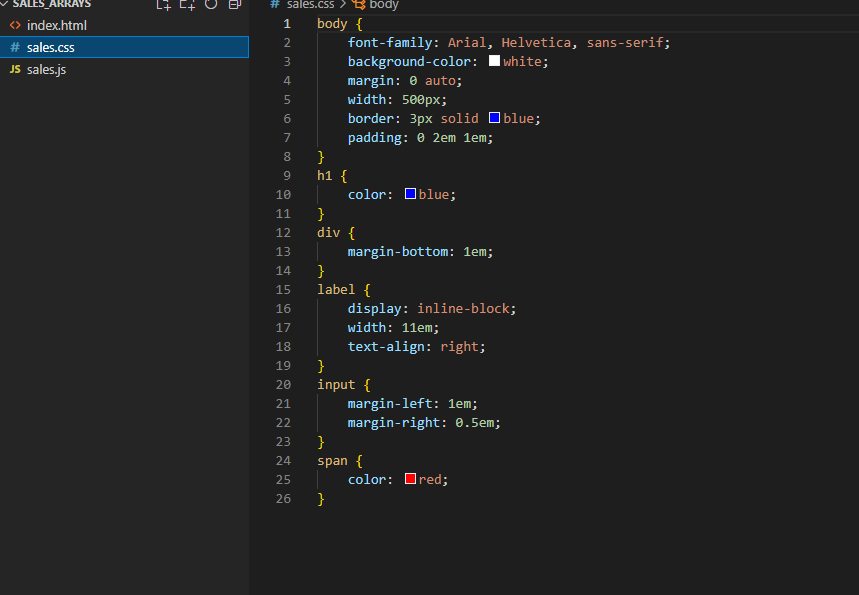Open the sales.css breadcrumb dropdown

pyautogui.click(x=310, y=5)
